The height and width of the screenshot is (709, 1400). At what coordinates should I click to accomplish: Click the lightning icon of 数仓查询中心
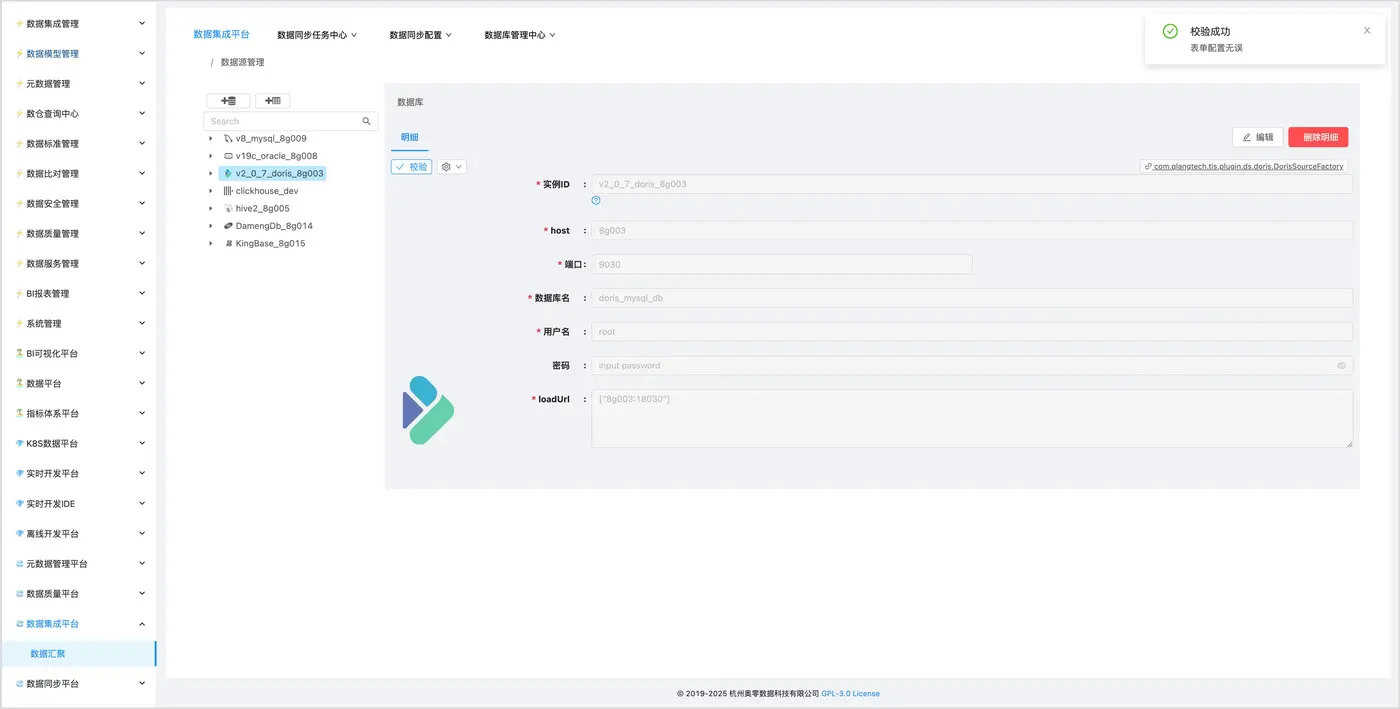(x=19, y=113)
